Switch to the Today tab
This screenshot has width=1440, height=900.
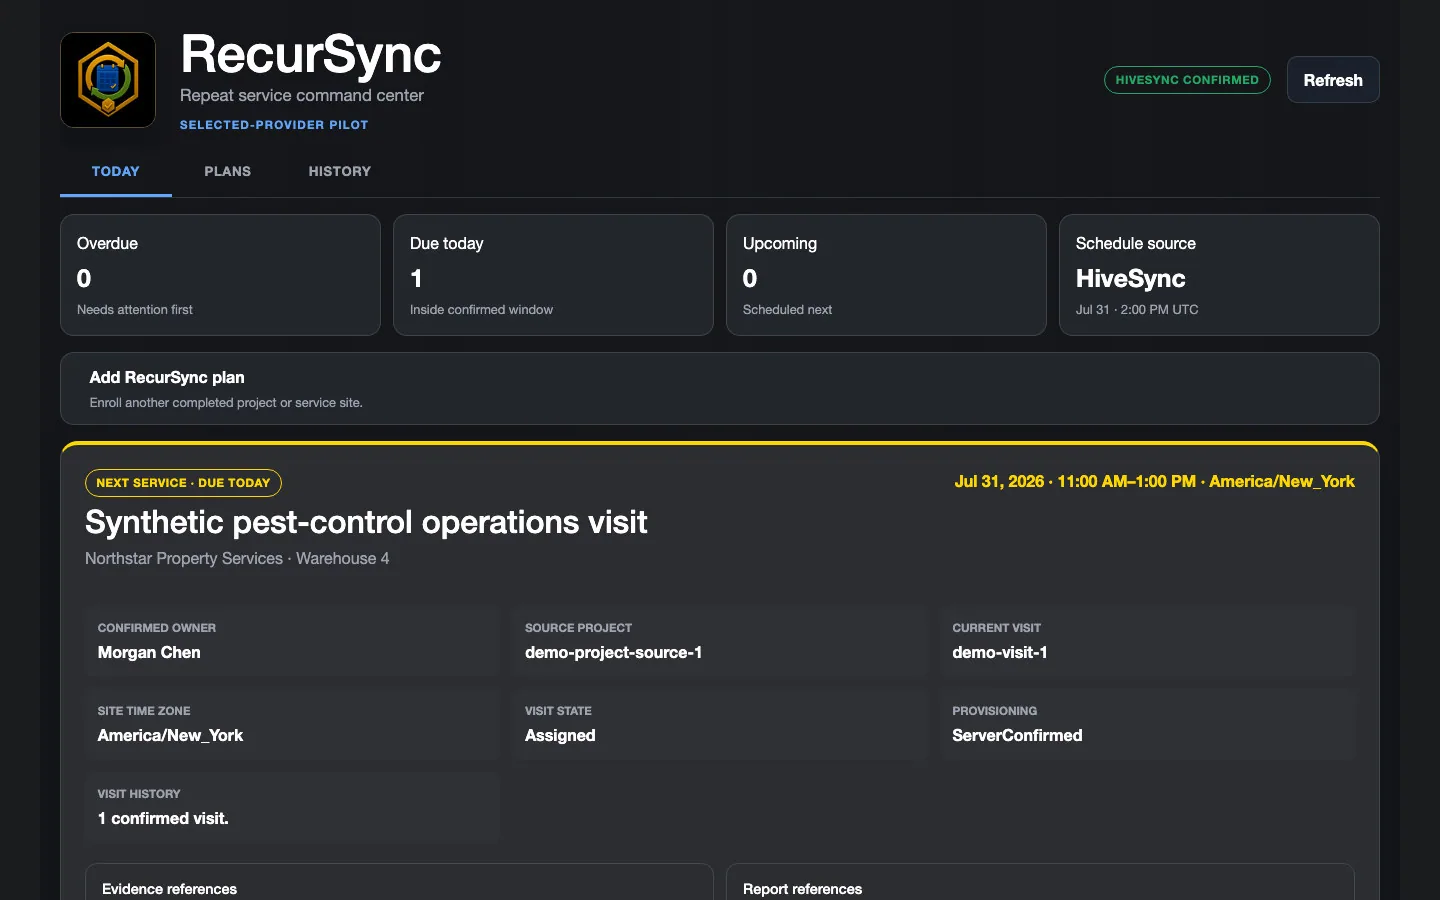point(116,171)
